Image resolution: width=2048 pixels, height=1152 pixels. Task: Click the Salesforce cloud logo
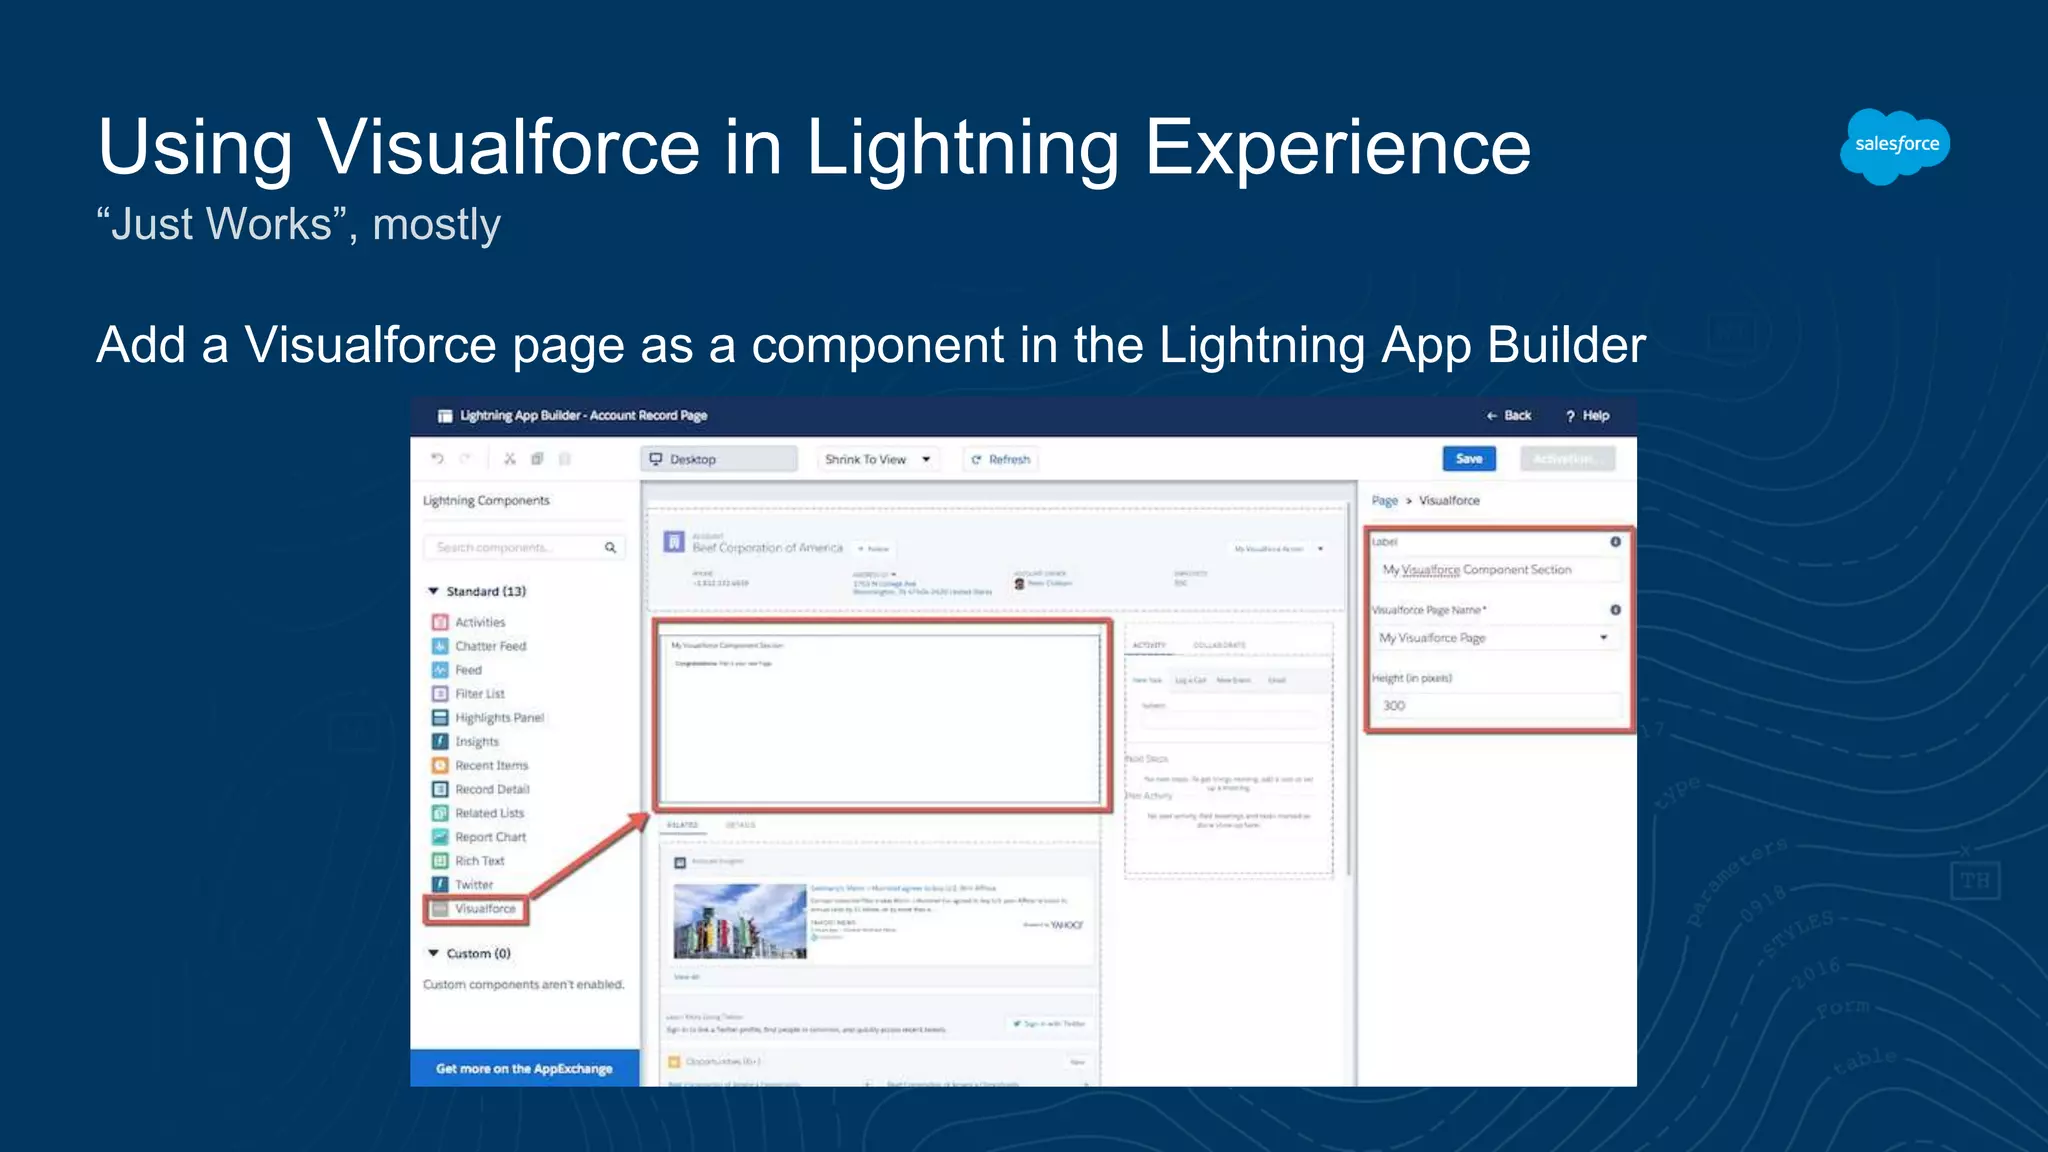coord(1895,146)
